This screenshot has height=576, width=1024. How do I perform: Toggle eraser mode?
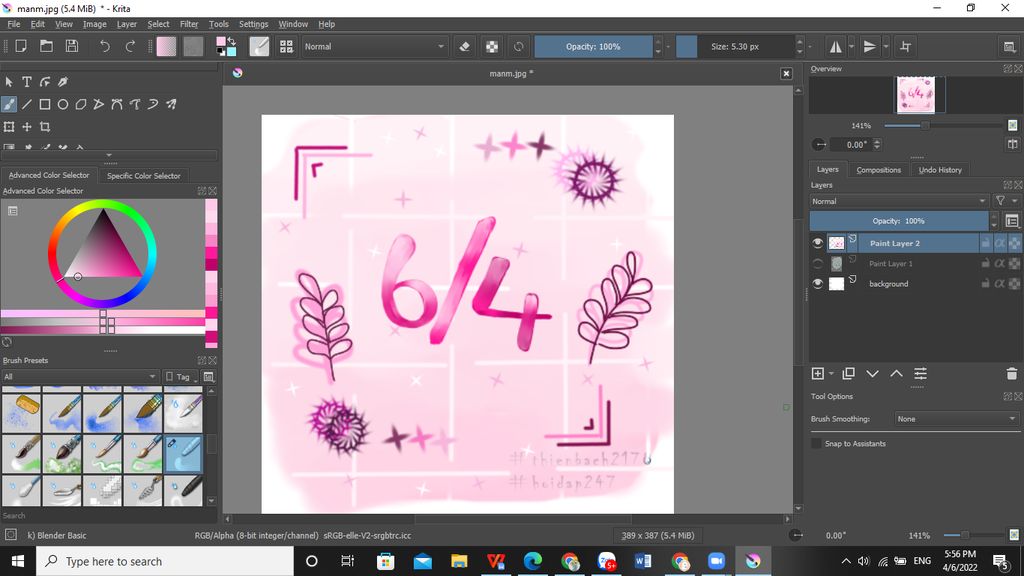tap(464, 46)
